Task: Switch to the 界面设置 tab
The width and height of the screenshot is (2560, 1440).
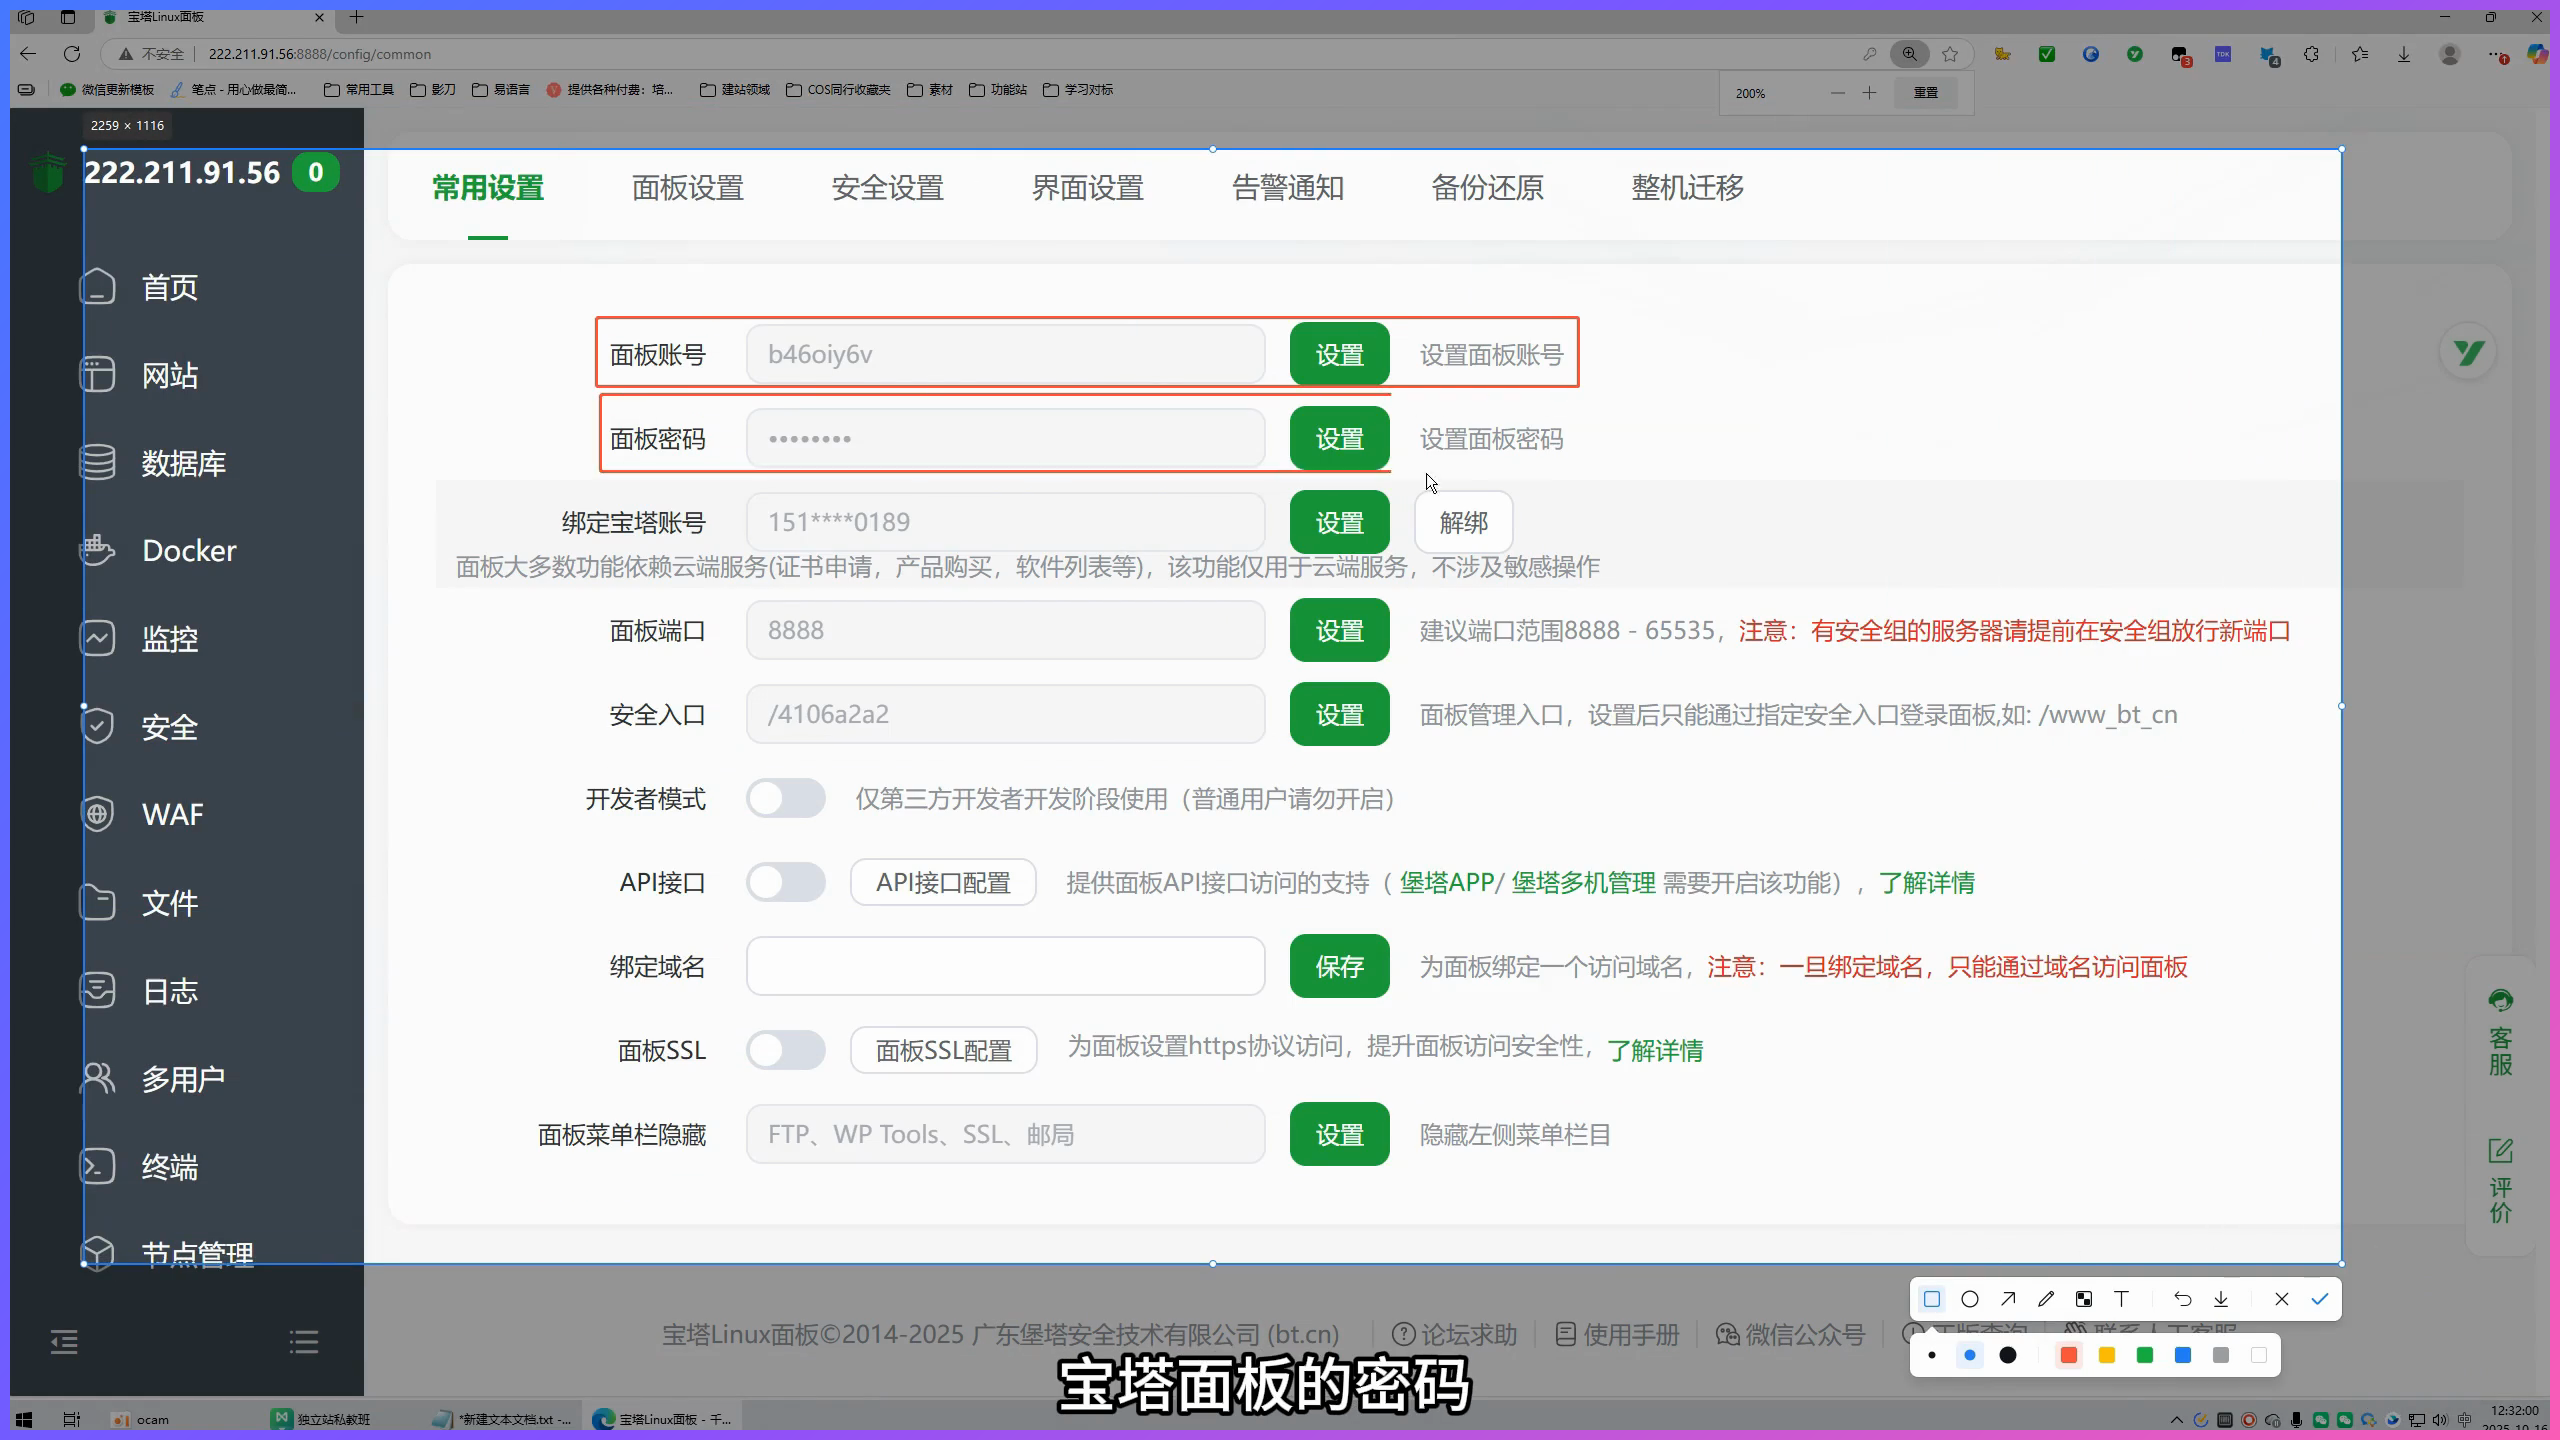Action: tap(1088, 188)
